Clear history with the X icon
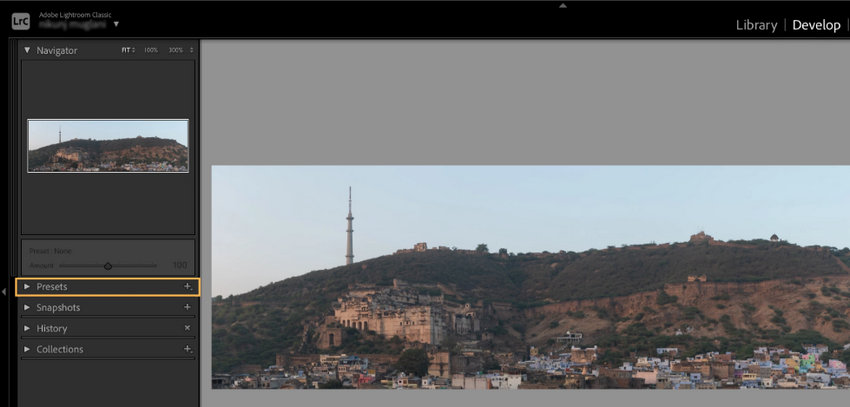The height and width of the screenshot is (407, 850). click(x=188, y=328)
